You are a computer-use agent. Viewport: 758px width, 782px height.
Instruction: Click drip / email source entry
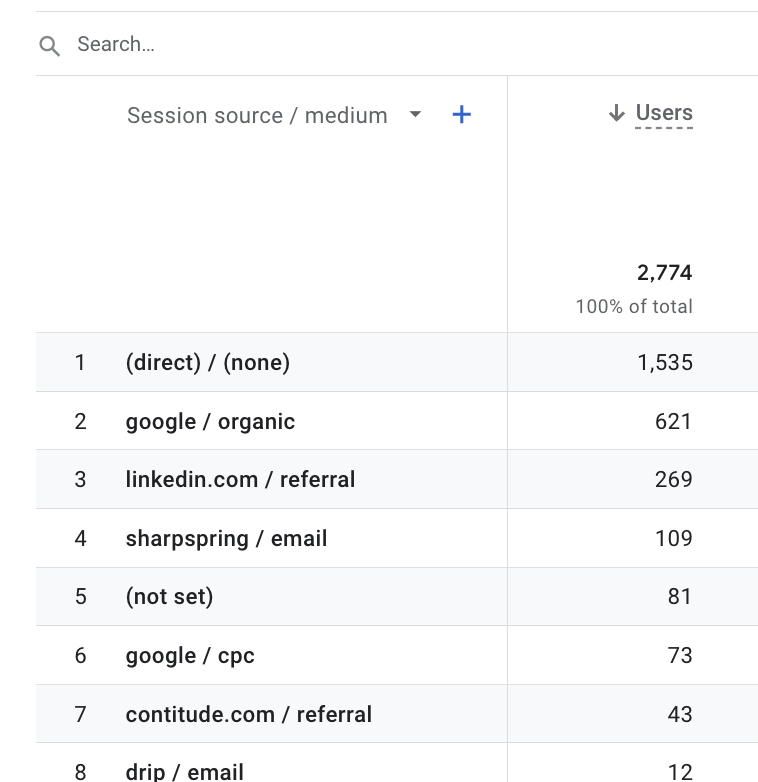pyautogui.click(x=184, y=771)
